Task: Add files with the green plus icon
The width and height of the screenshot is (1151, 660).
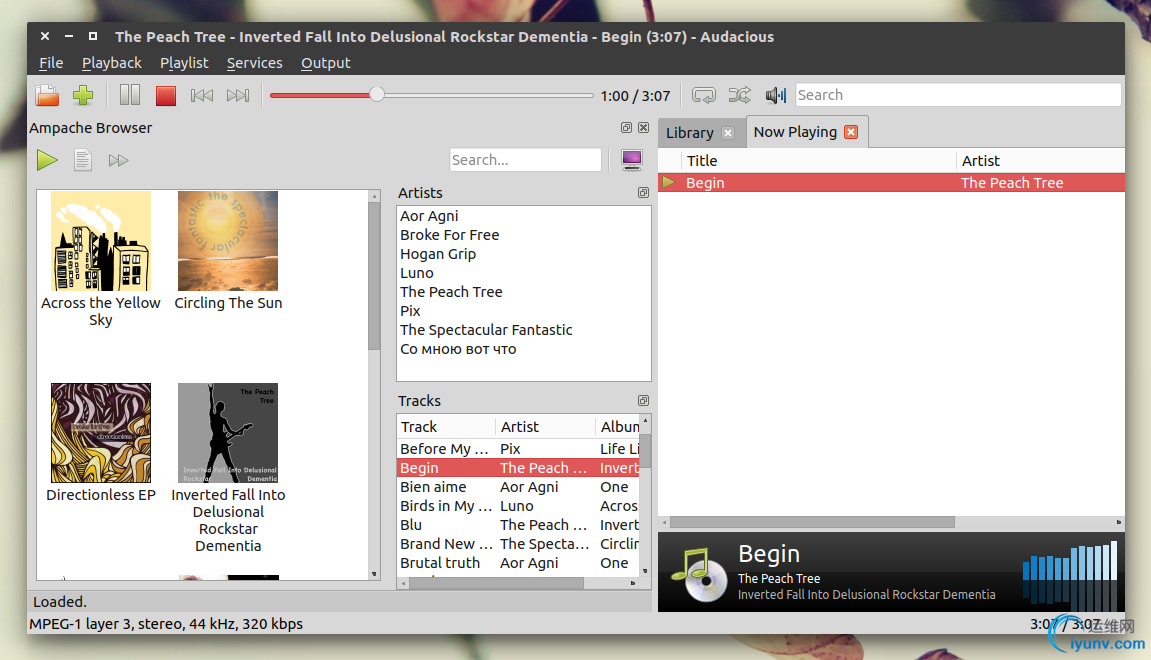Action: tap(83, 95)
